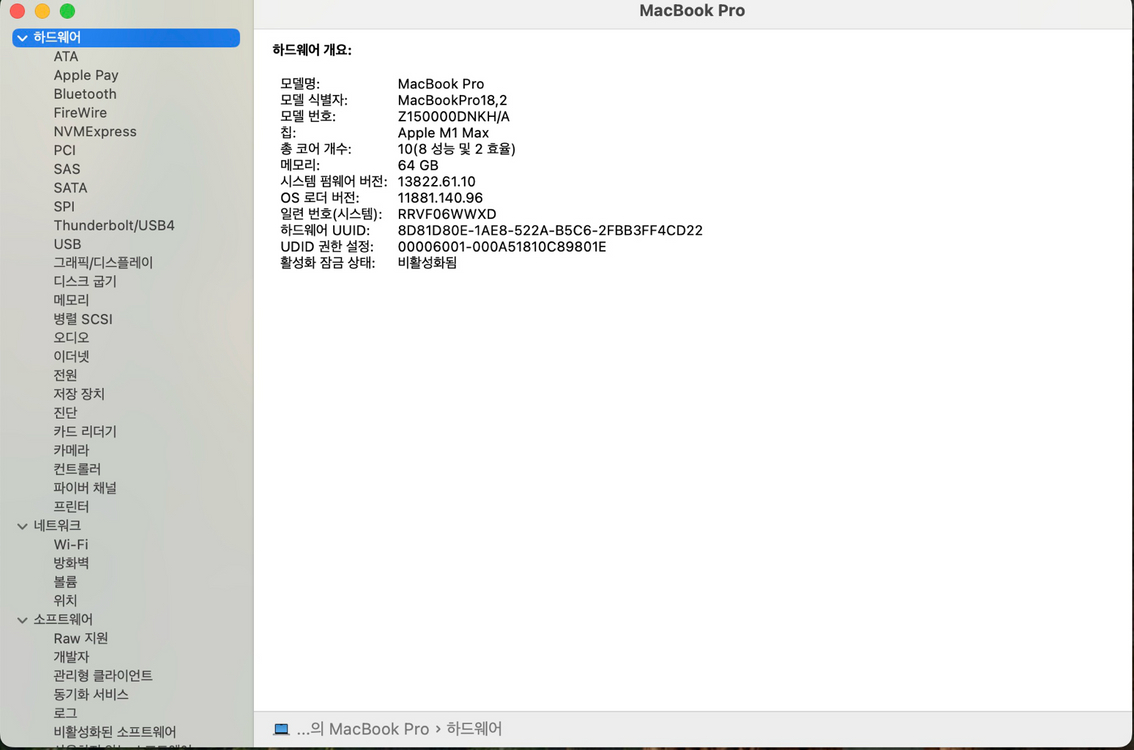The width and height of the screenshot is (1134, 750).
Task: Open 비활성화된 소프트웨어 report
Action: click(113, 731)
